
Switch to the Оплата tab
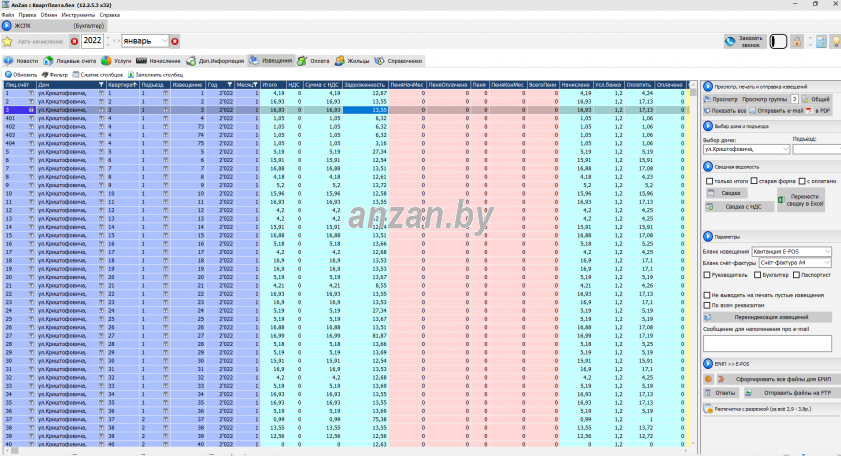[313, 61]
